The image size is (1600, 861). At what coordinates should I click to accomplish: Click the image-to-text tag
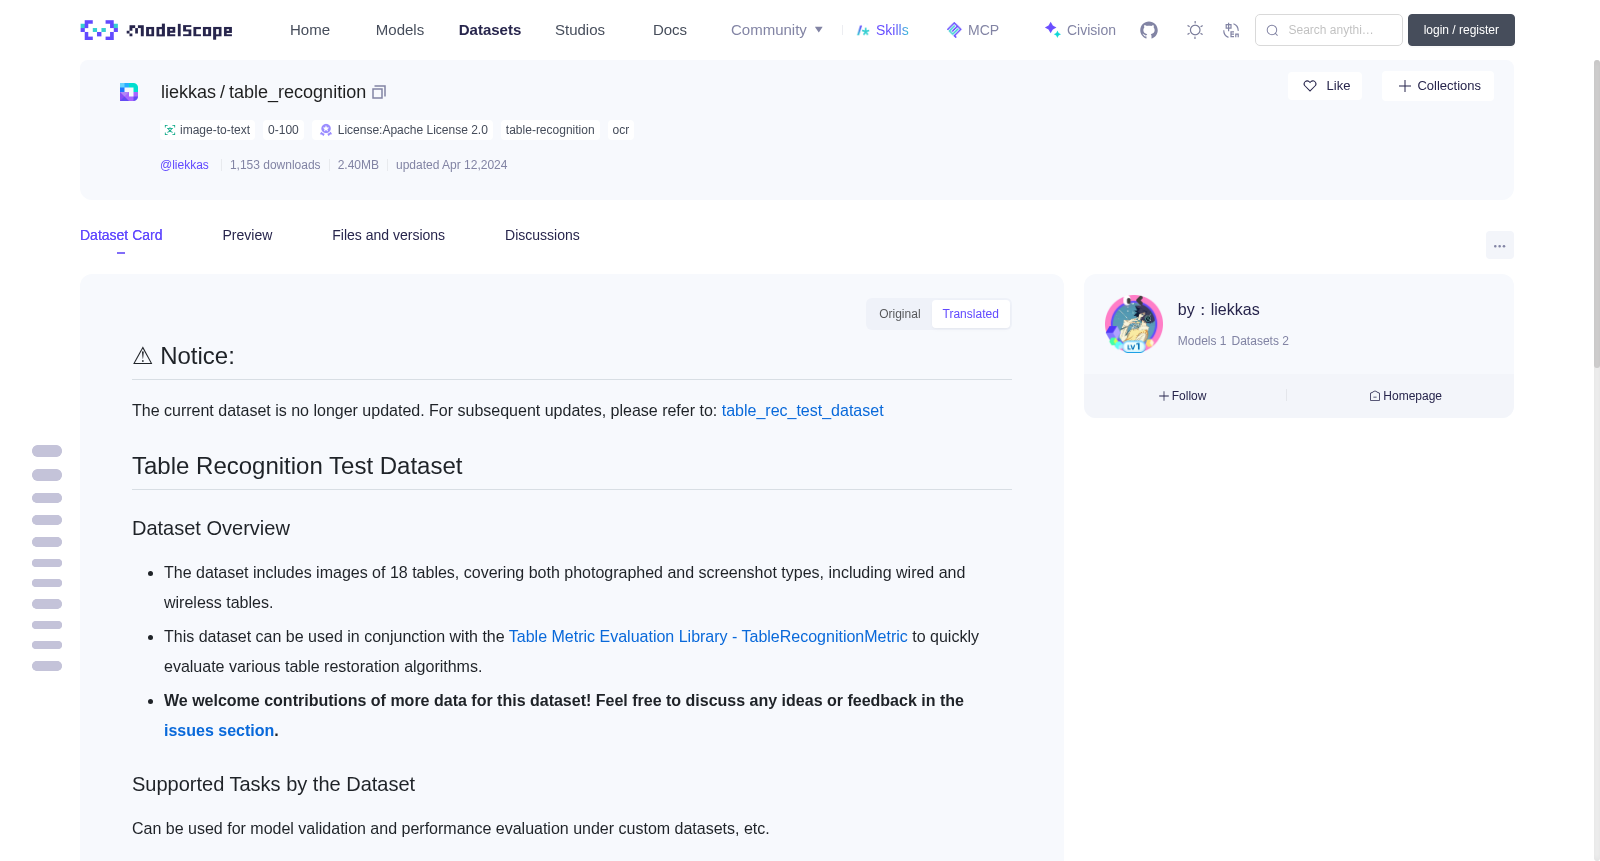coord(207,130)
